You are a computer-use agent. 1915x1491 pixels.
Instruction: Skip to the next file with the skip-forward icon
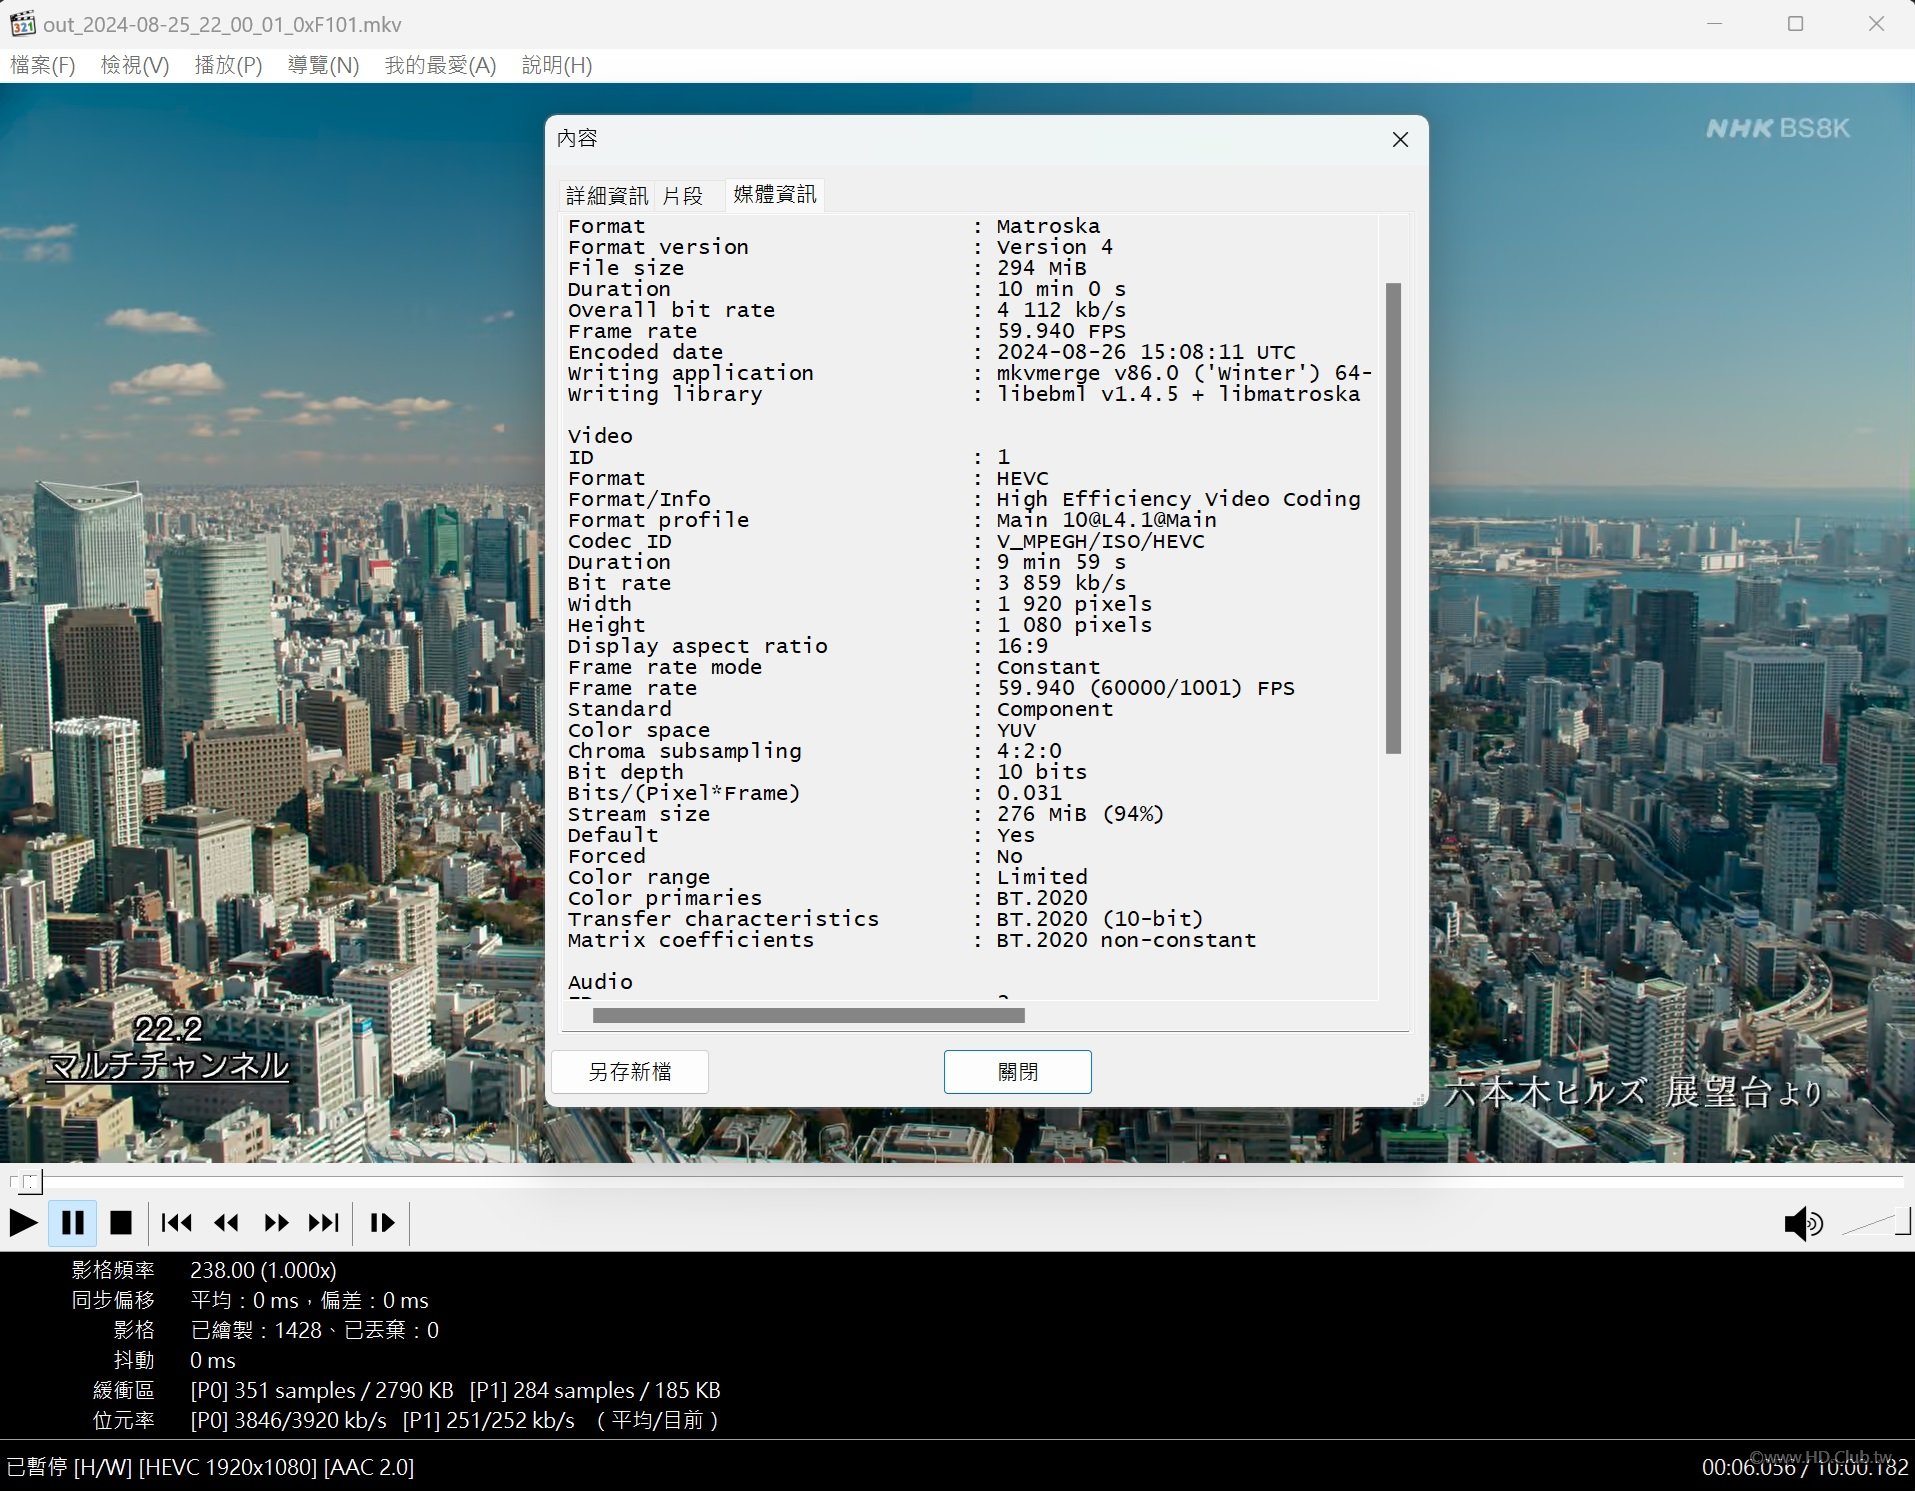click(x=324, y=1222)
